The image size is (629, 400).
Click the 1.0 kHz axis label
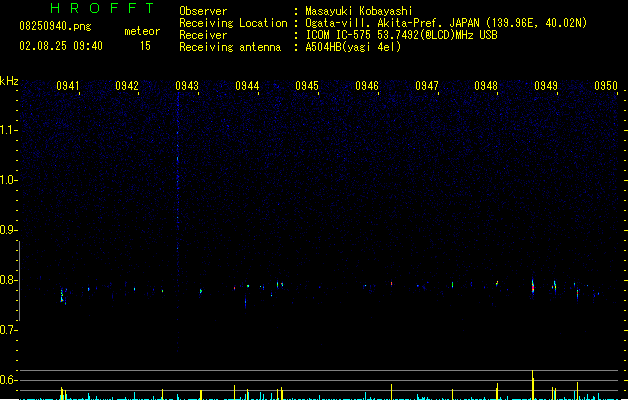8,180
